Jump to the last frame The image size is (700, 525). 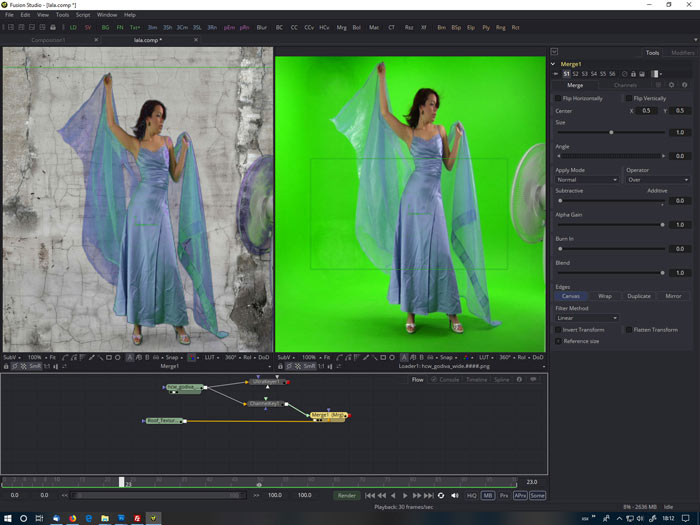[429, 495]
